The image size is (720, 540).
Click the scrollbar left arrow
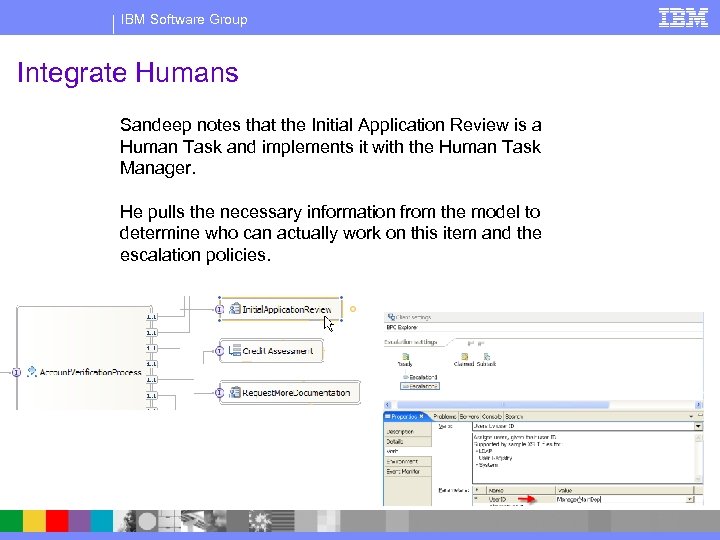(x=388, y=405)
